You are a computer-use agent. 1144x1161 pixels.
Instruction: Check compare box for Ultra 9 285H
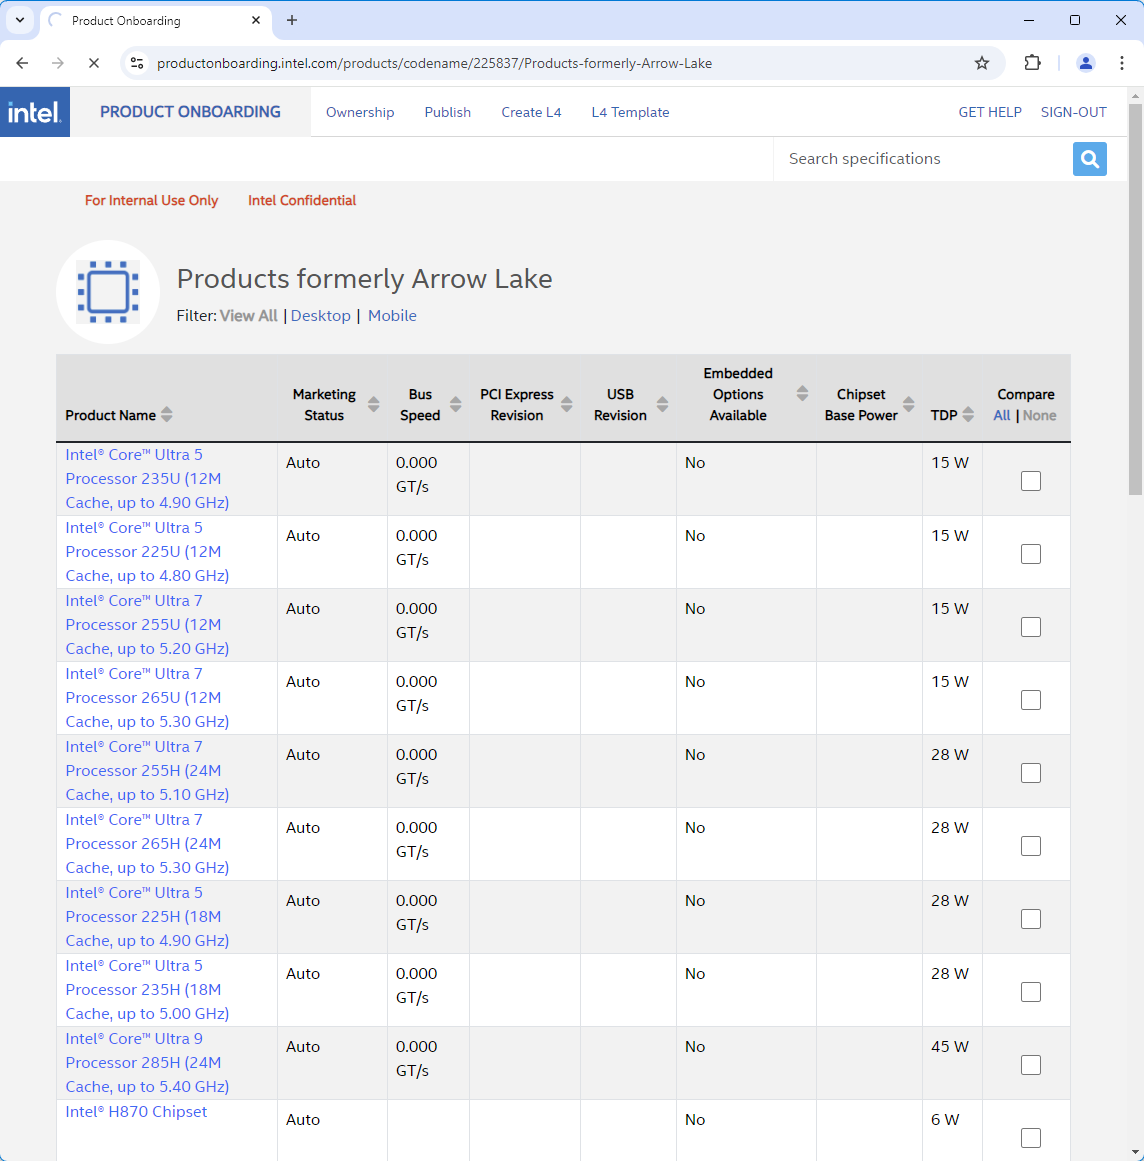1031,1065
